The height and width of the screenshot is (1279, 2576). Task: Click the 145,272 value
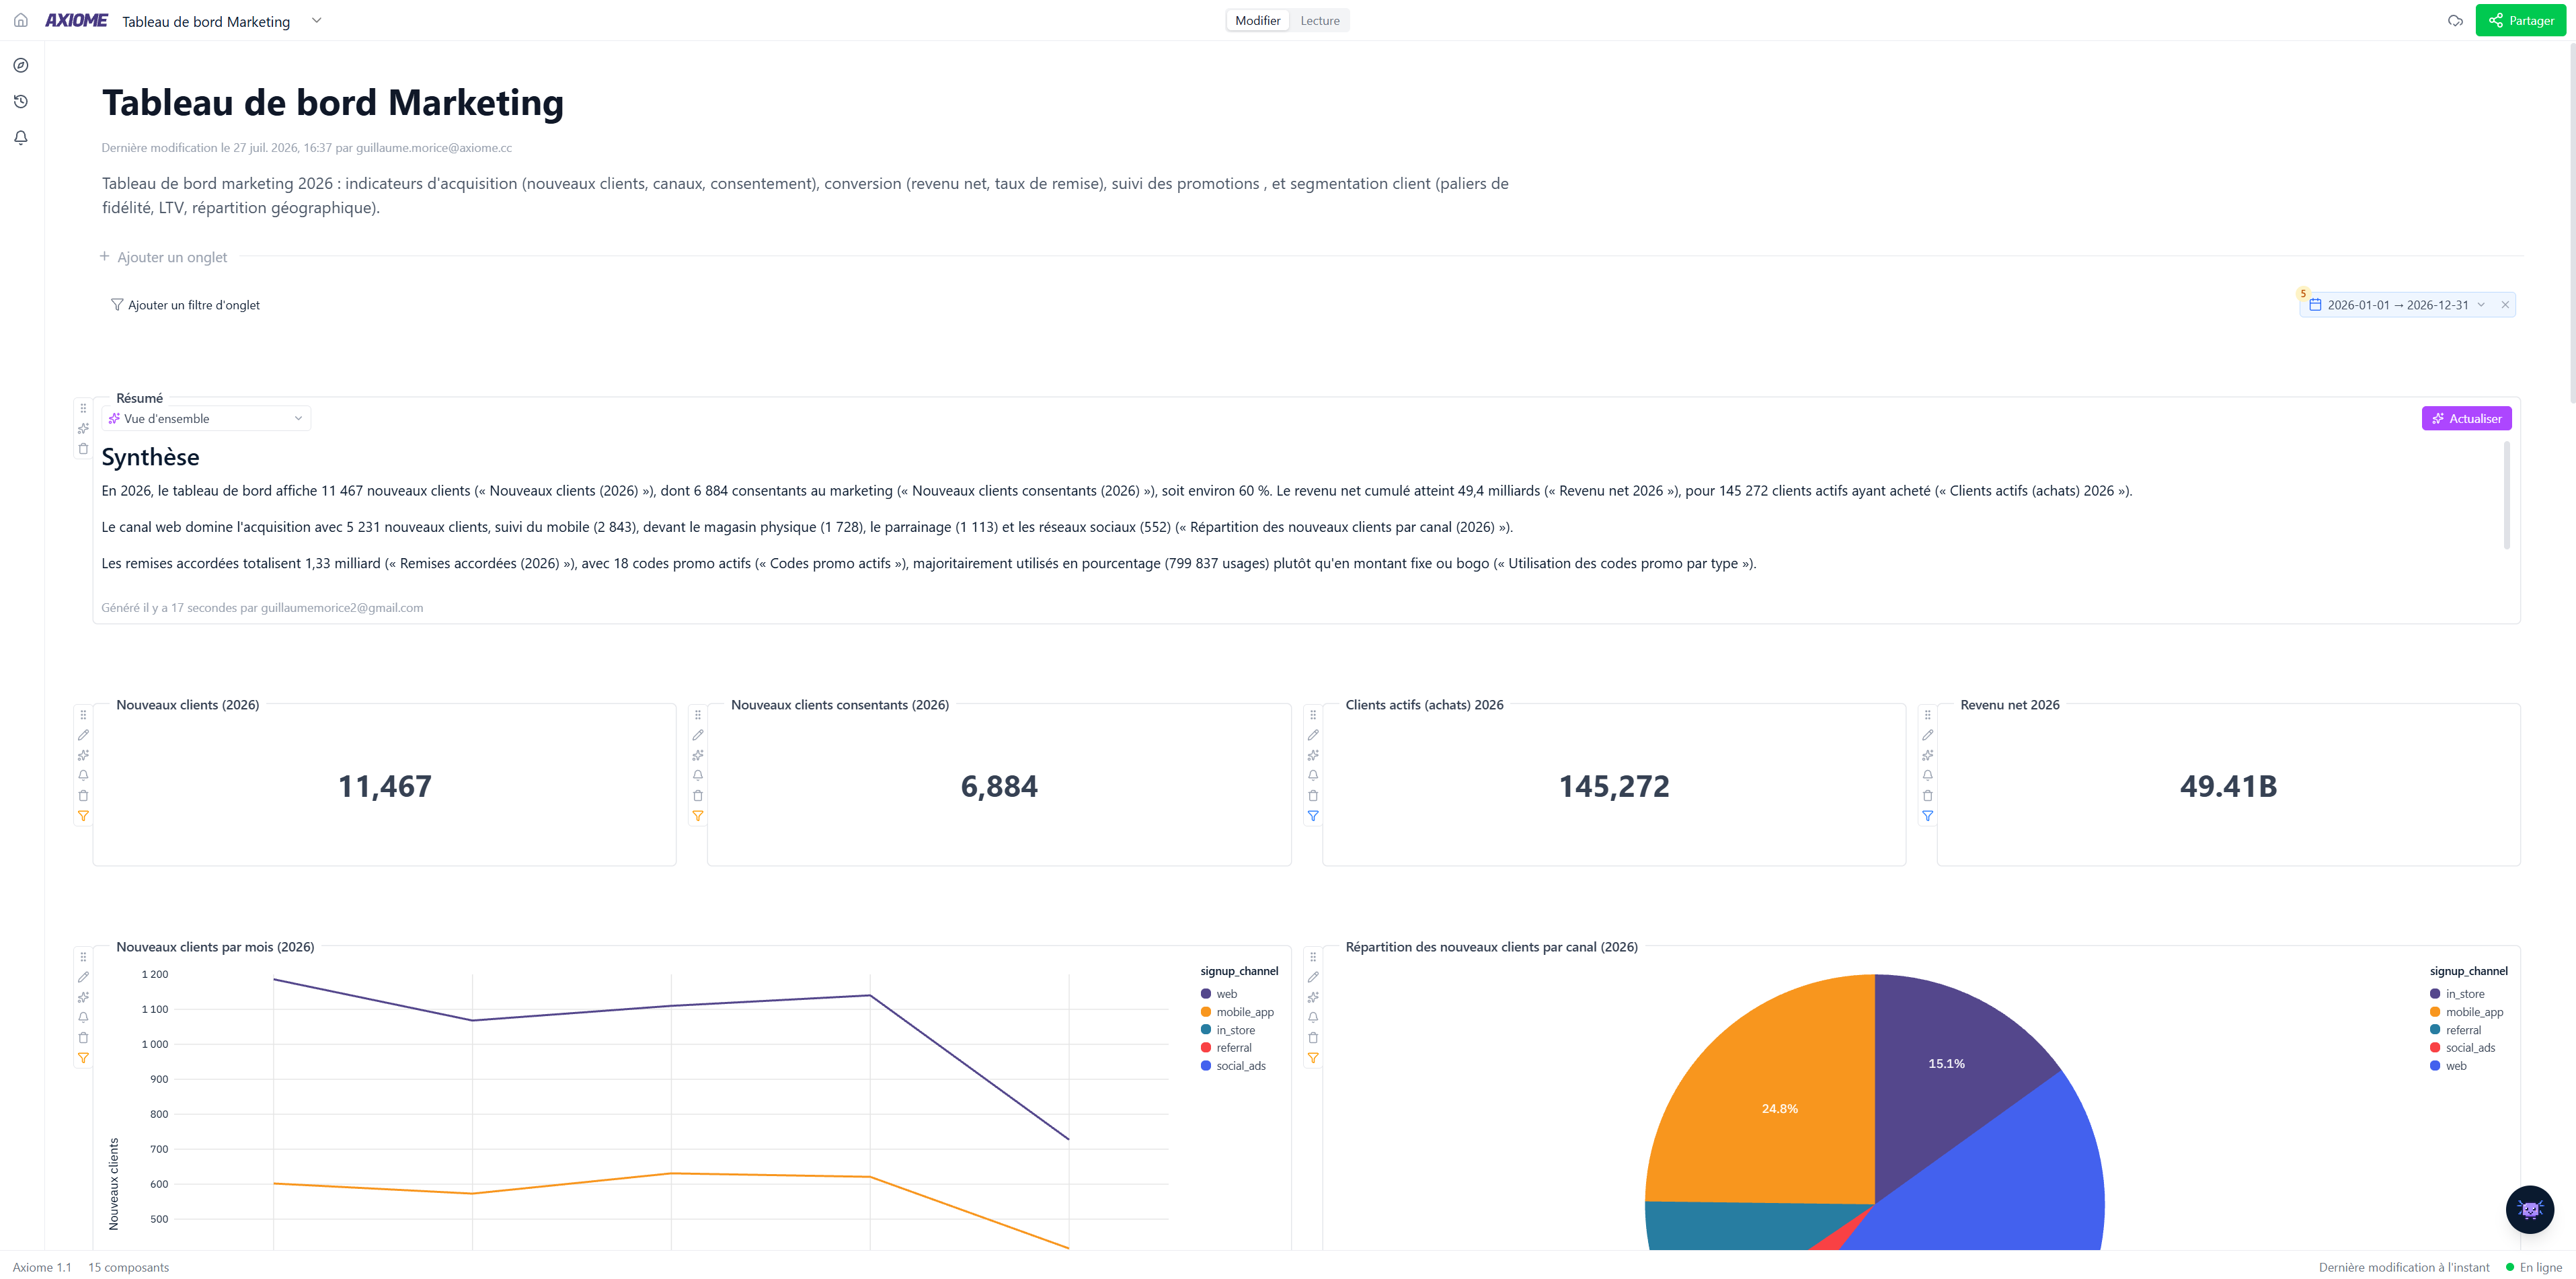(x=1613, y=786)
